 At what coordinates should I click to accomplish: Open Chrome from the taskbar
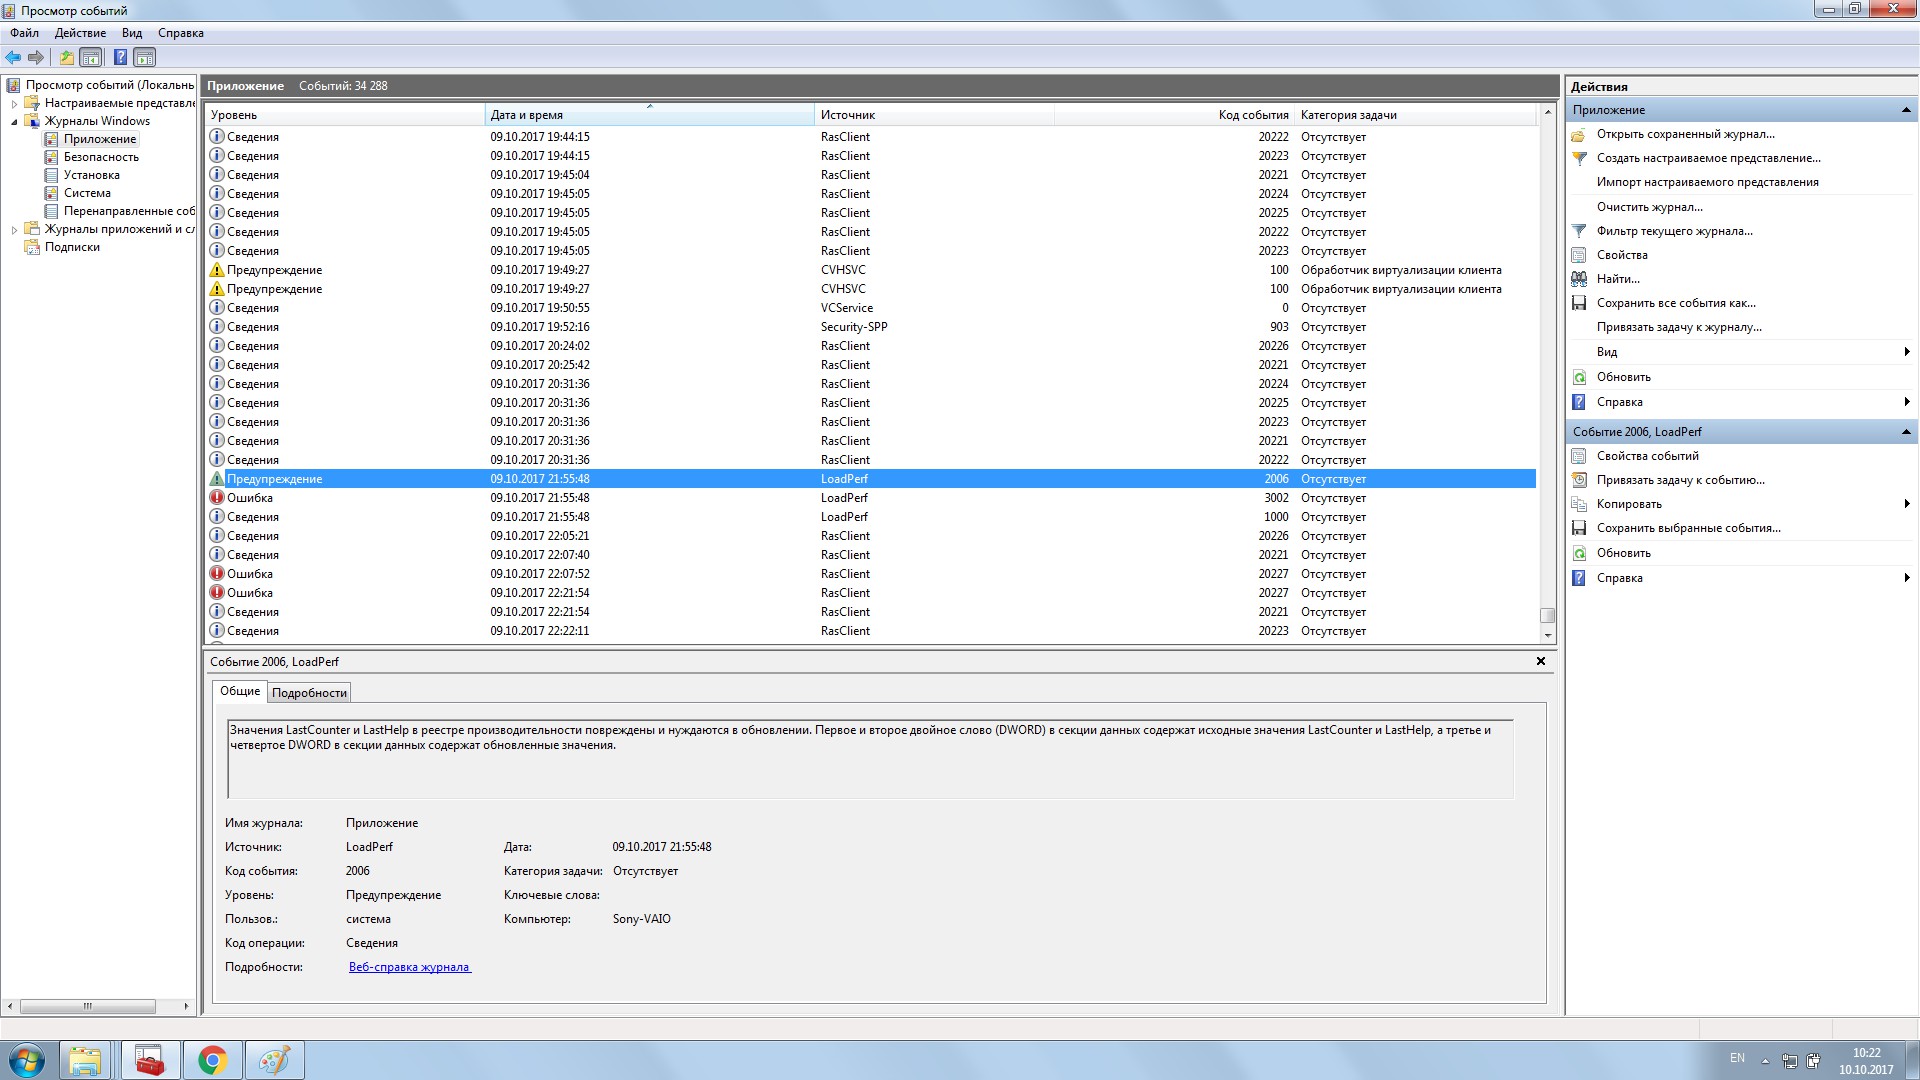[212, 1060]
